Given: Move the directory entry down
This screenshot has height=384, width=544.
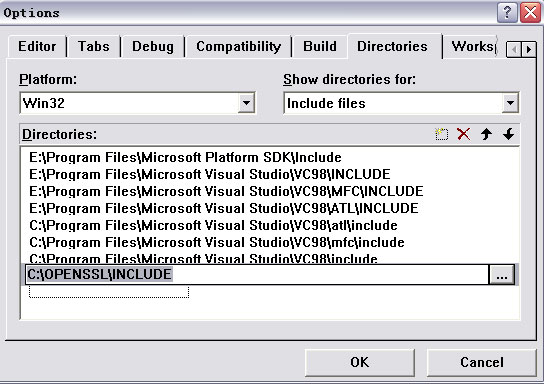Looking at the screenshot, I should [509, 134].
